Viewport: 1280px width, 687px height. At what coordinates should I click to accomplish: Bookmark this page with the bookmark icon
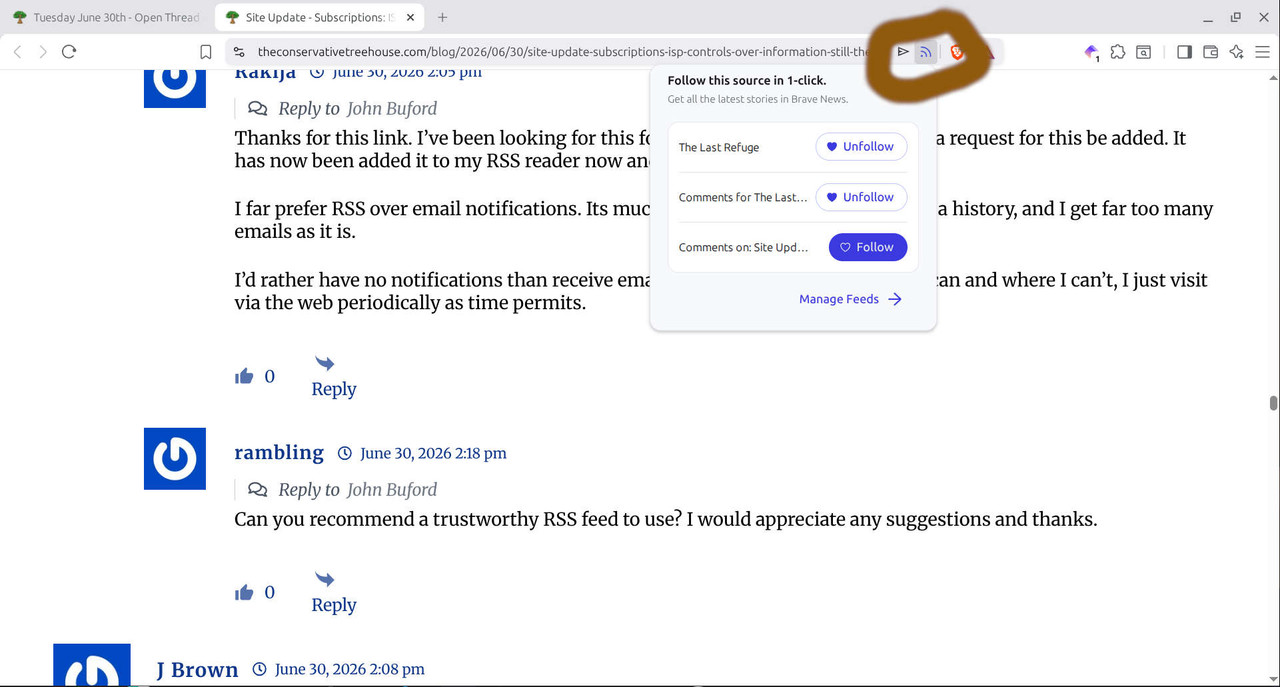pos(205,52)
